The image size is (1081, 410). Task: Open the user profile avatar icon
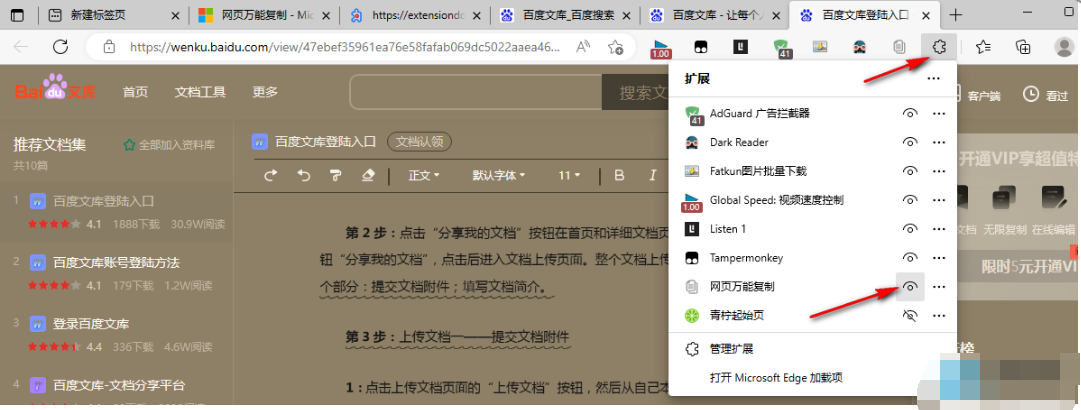pos(1066,47)
